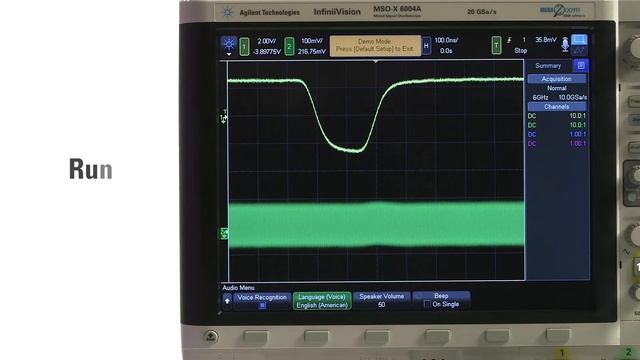Tap the 10.0GSa/s sample rate
This screenshot has width=640, height=360.
573,98
